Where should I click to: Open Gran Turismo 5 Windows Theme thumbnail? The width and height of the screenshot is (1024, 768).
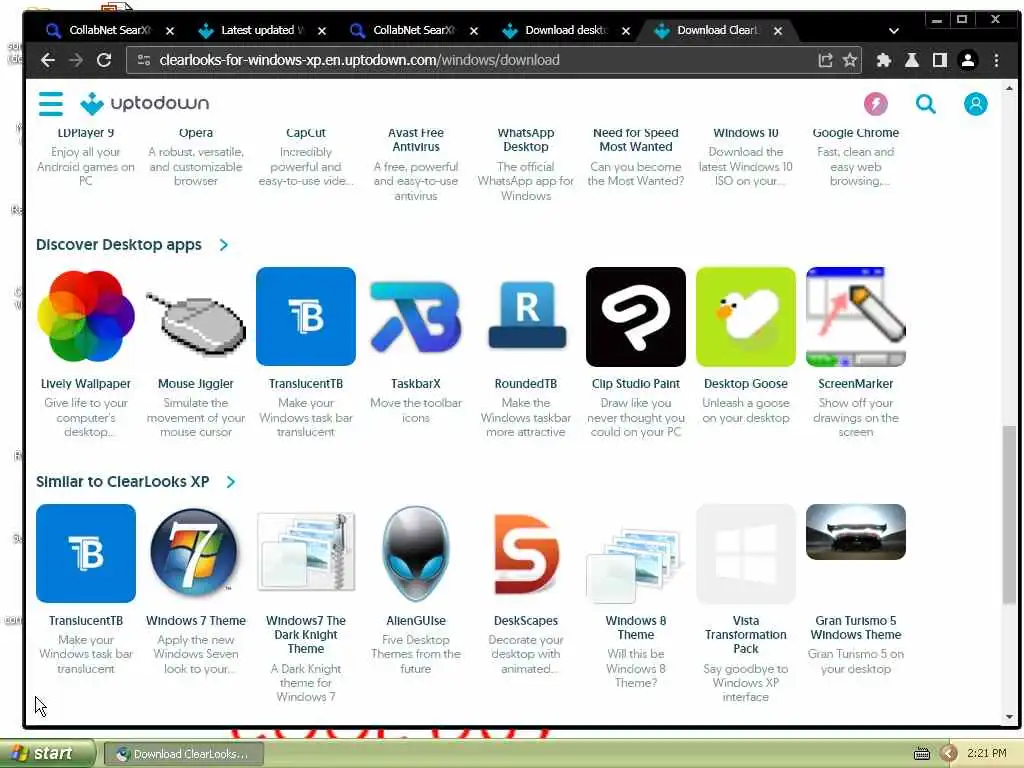coord(856,532)
